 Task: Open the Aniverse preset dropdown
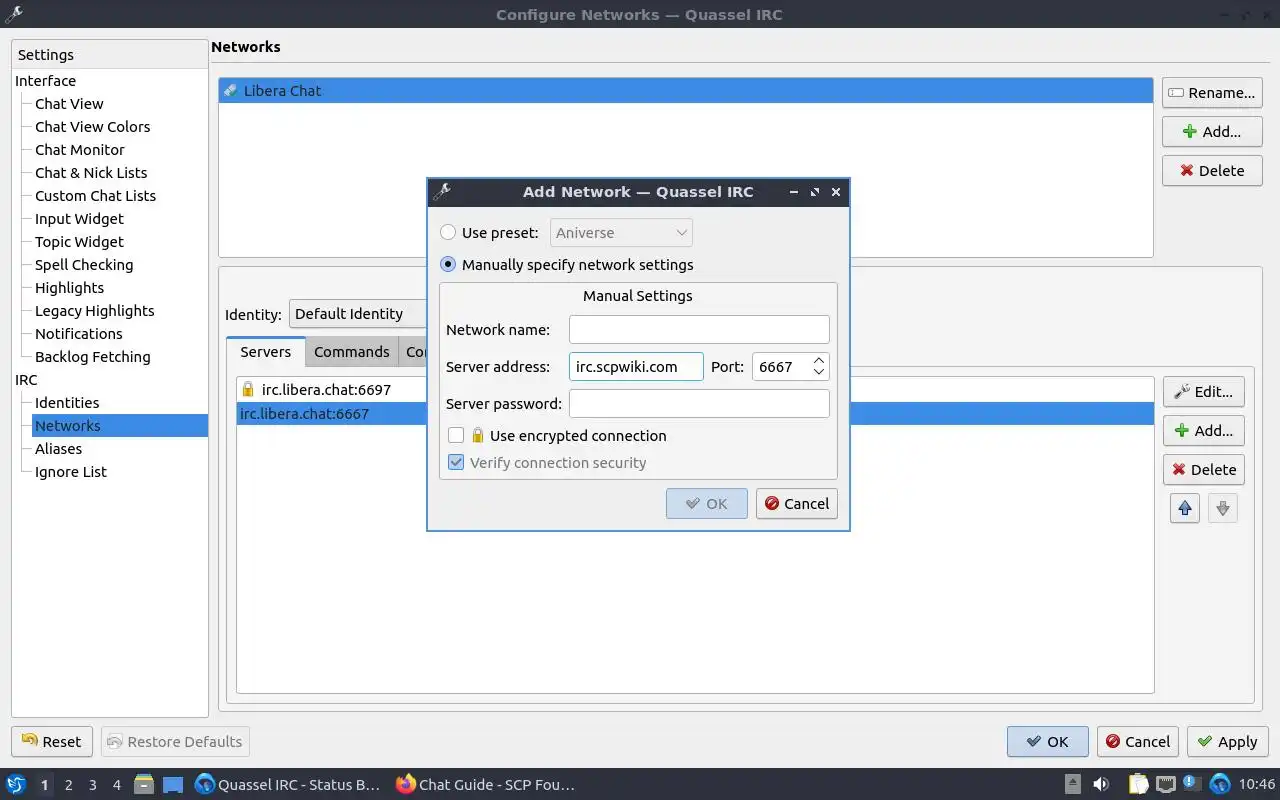(621, 233)
